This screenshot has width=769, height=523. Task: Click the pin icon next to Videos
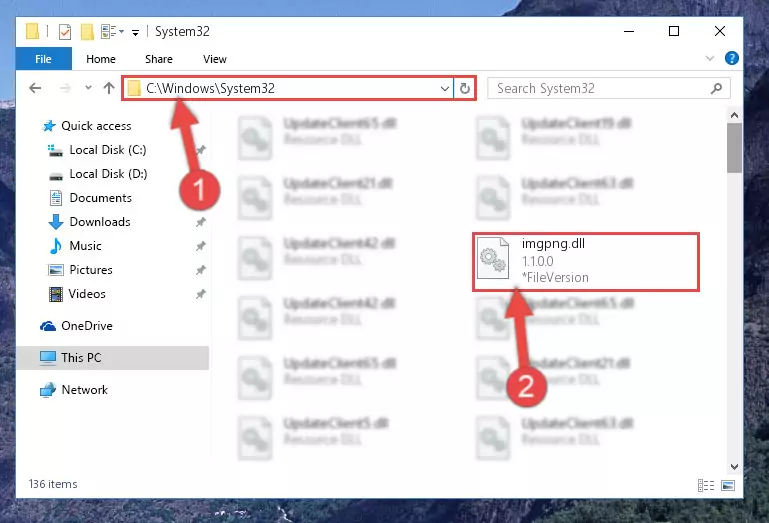[200, 294]
